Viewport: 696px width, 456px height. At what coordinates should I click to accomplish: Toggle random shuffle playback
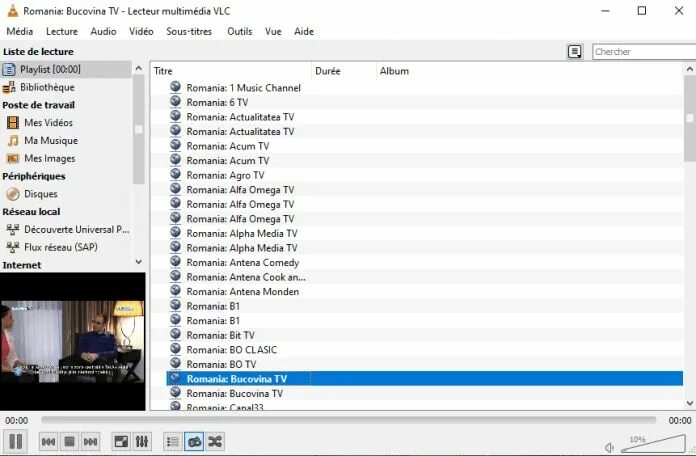coord(215,441)
